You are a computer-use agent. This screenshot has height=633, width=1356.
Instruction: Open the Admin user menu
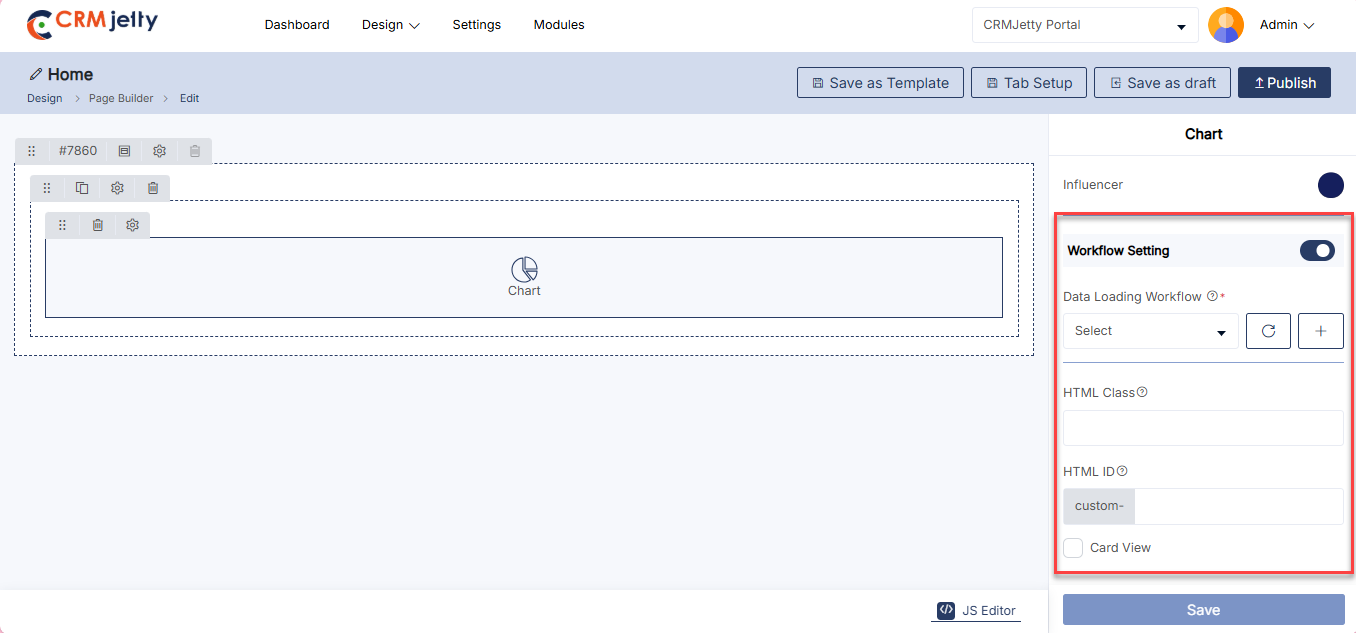[x=1285, y=25]
